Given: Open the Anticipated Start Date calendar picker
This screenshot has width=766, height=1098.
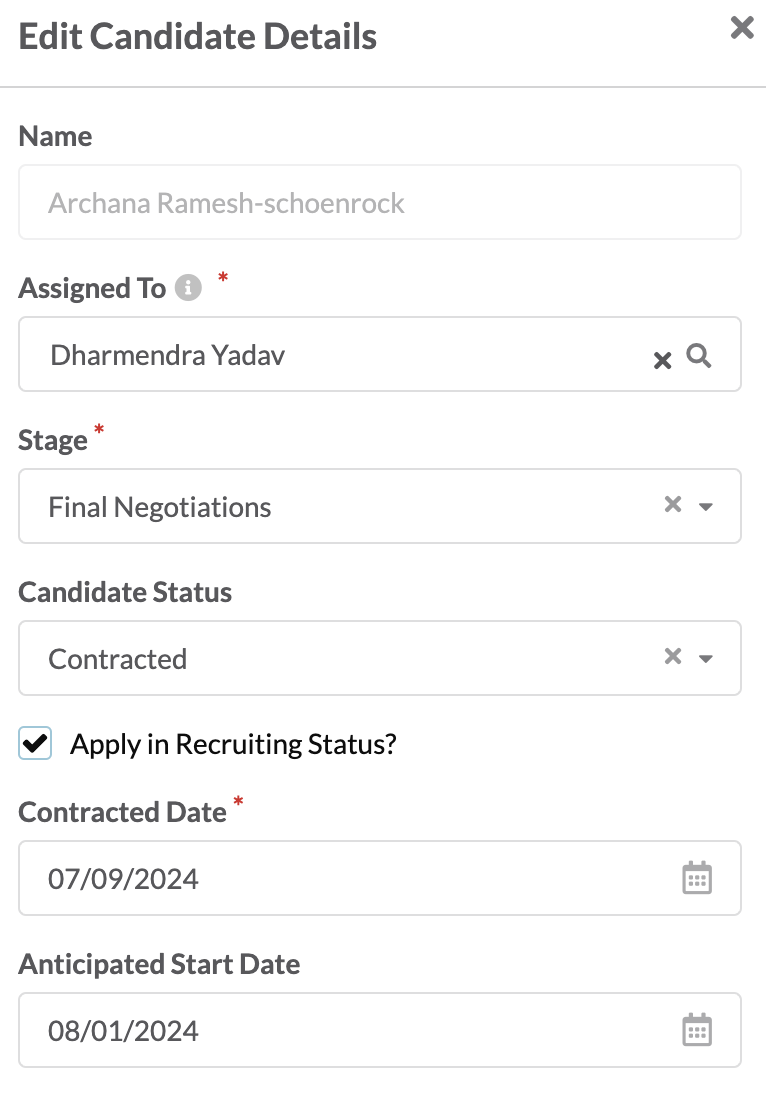Looking at the screenshot, I should tap(697, 1029).
